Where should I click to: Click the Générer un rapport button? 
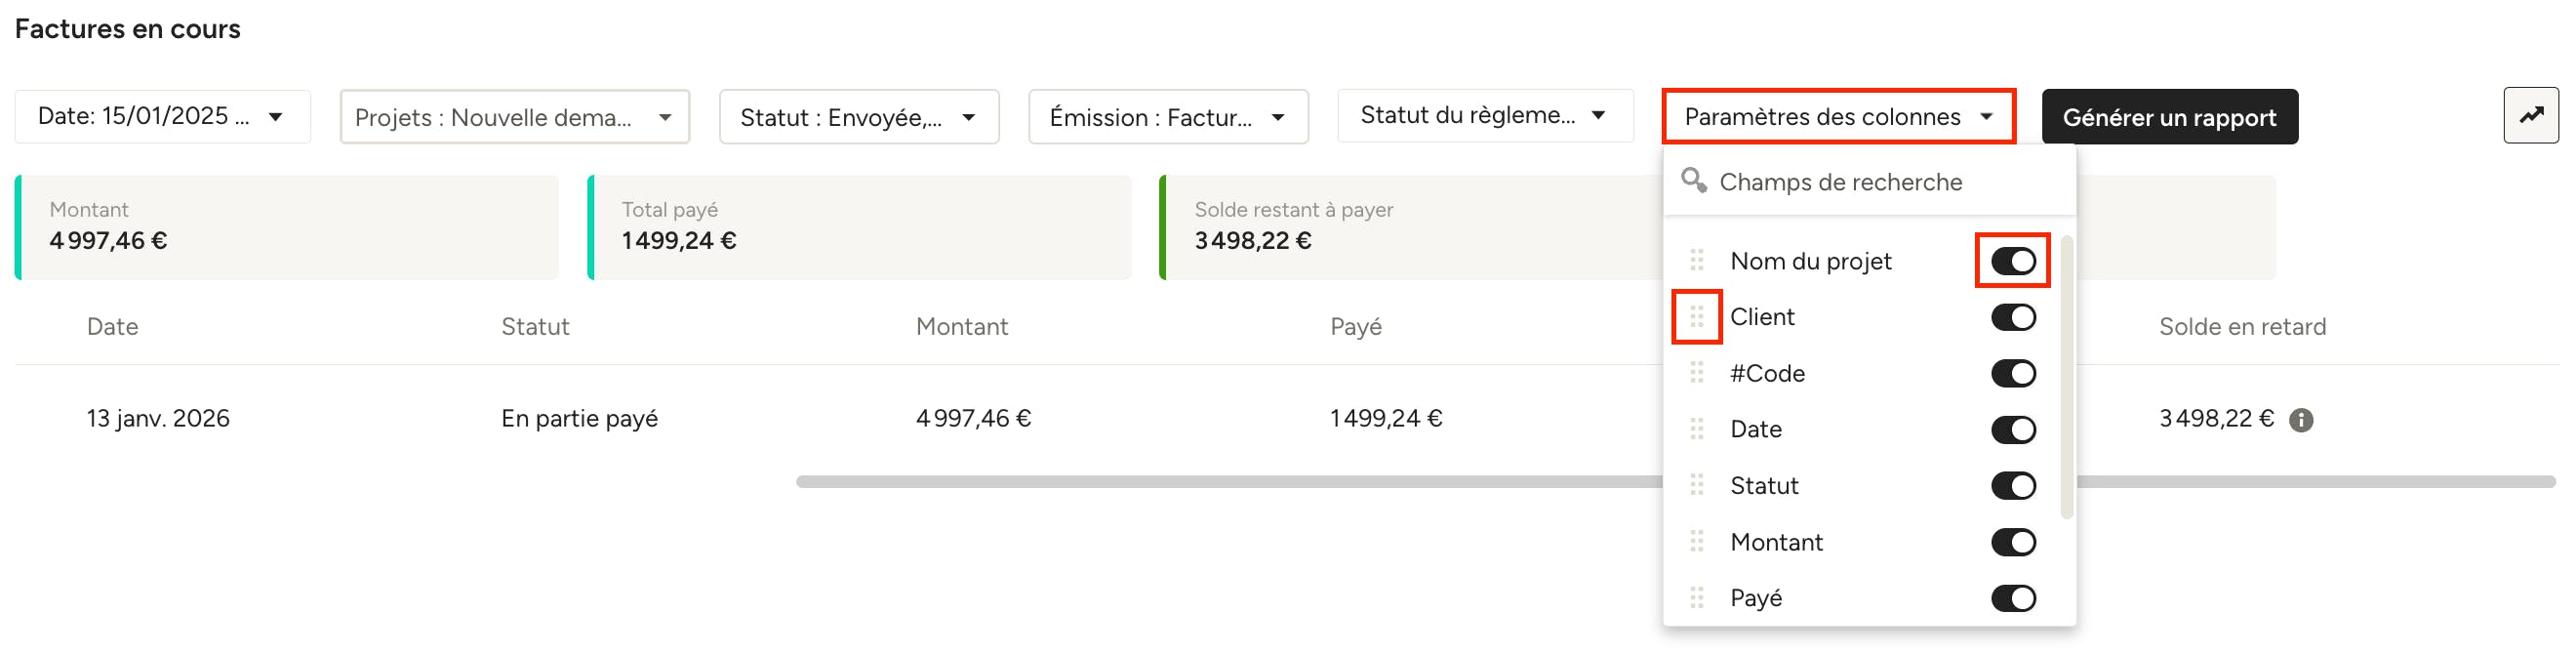pos(2168,117)
